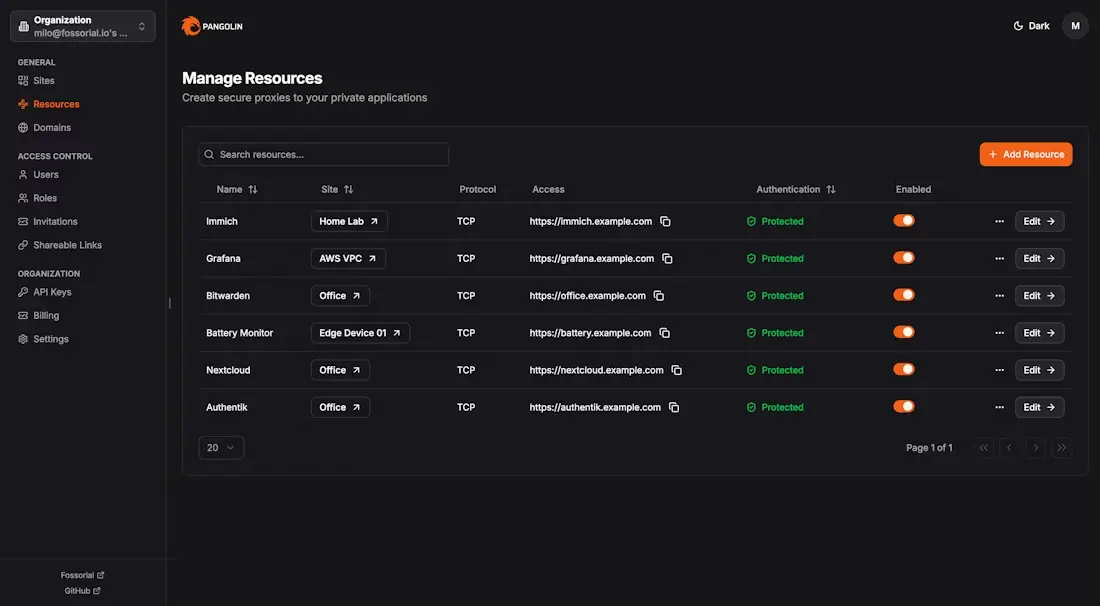
Task: Switch theme using the Dark toggle
Action: coord(1031,26)
